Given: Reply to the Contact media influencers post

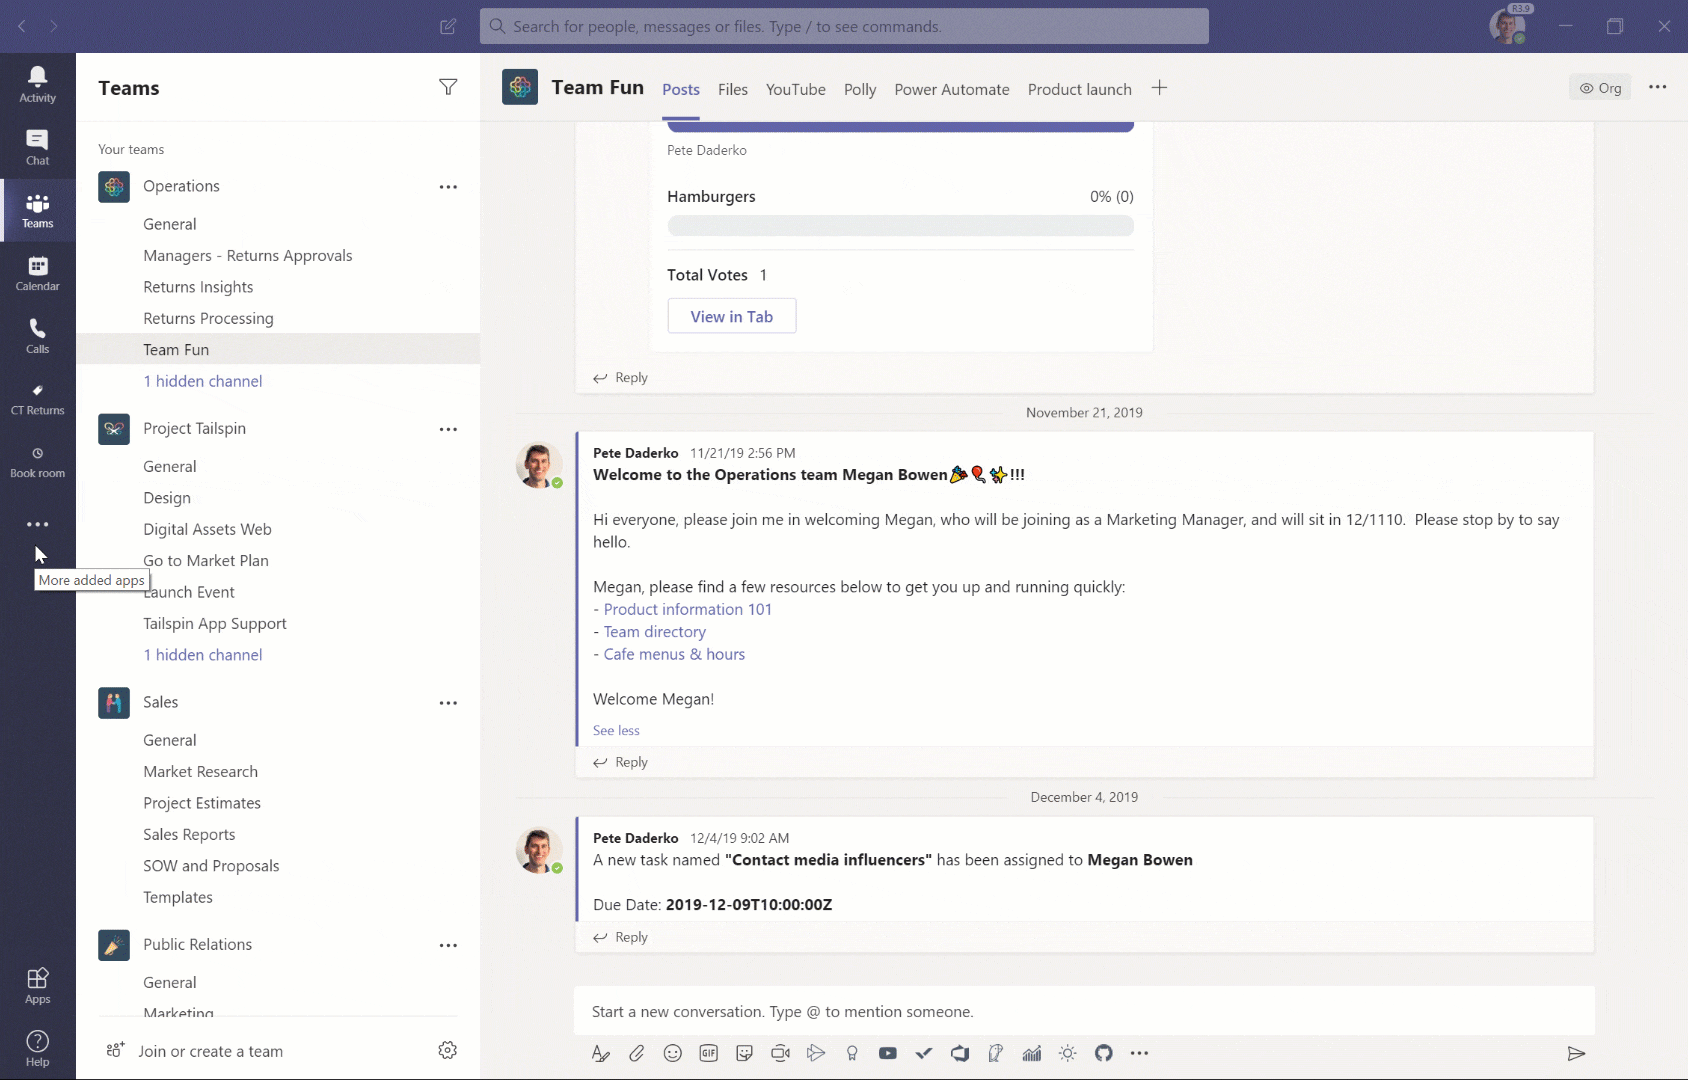Looking at the screenshot, I should [x=621, y=937].
